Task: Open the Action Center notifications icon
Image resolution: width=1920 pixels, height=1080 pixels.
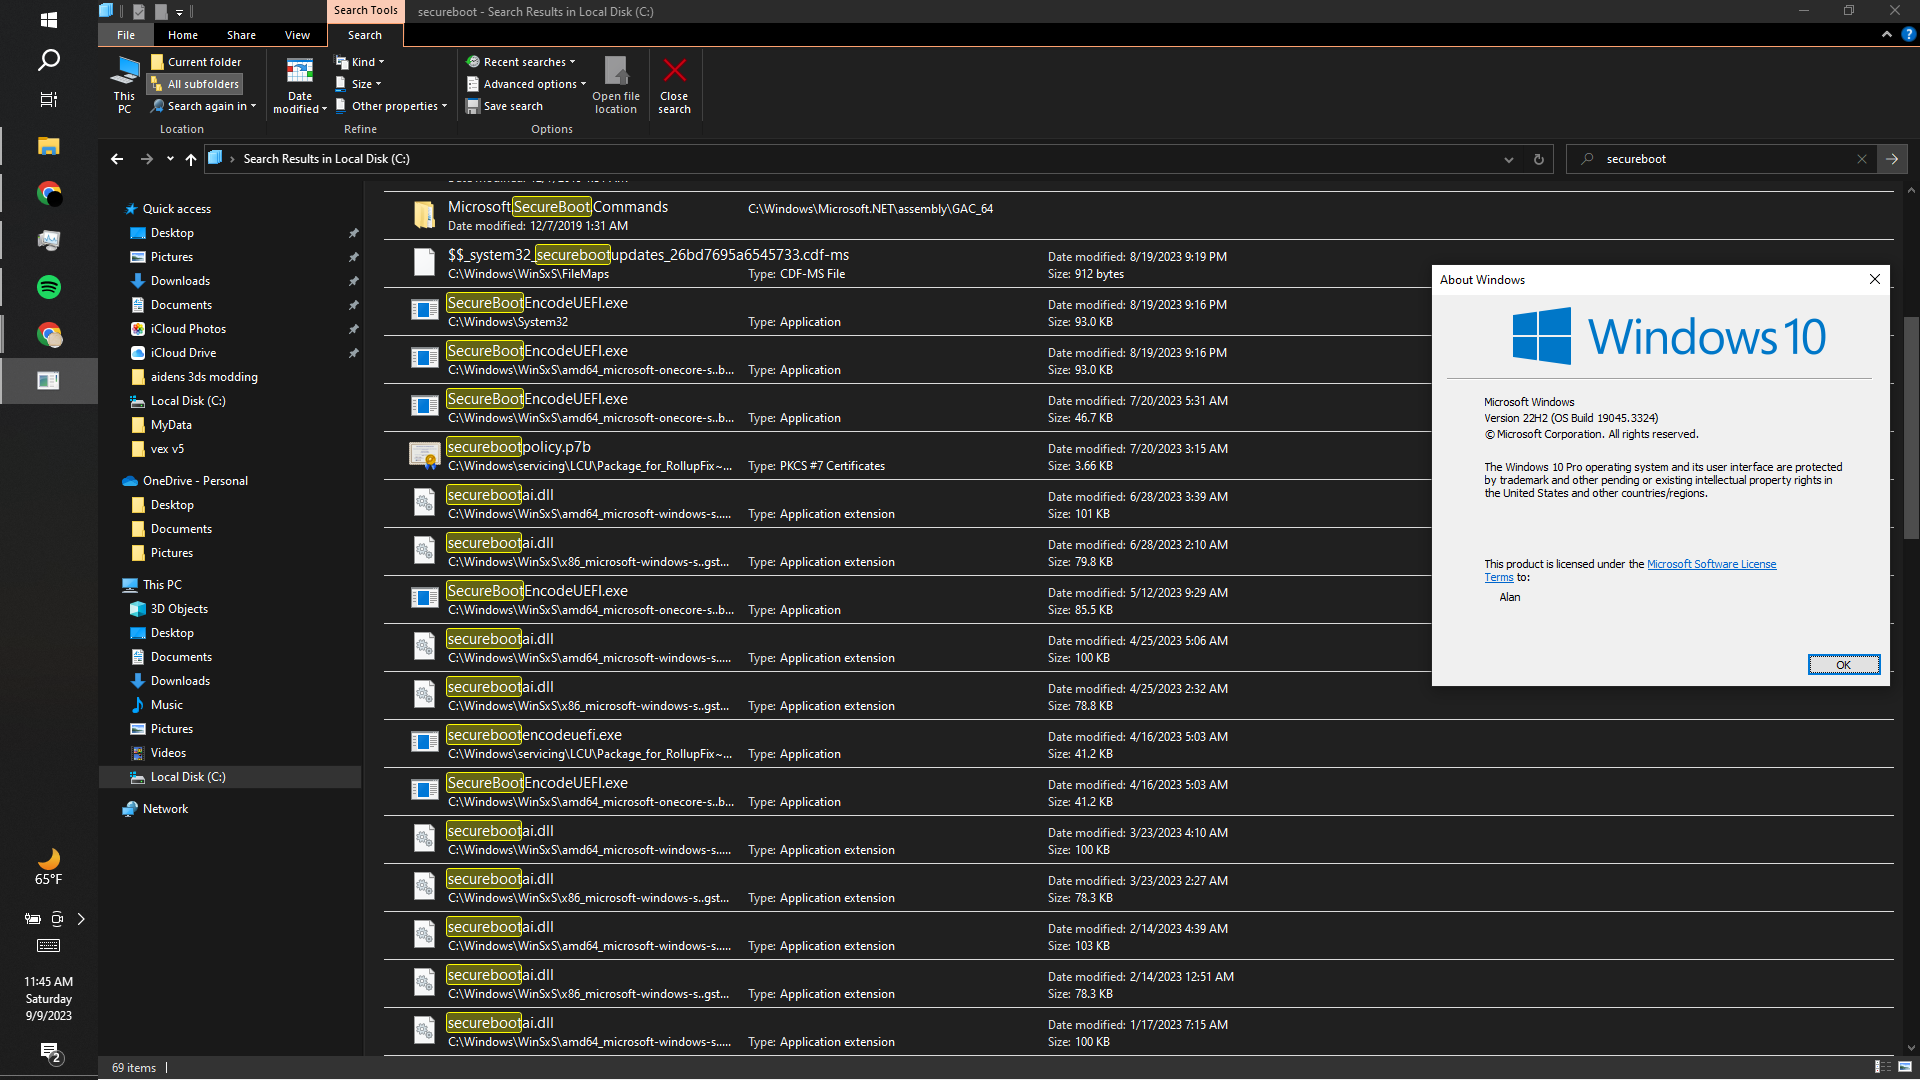Action: pos(50,1051)
